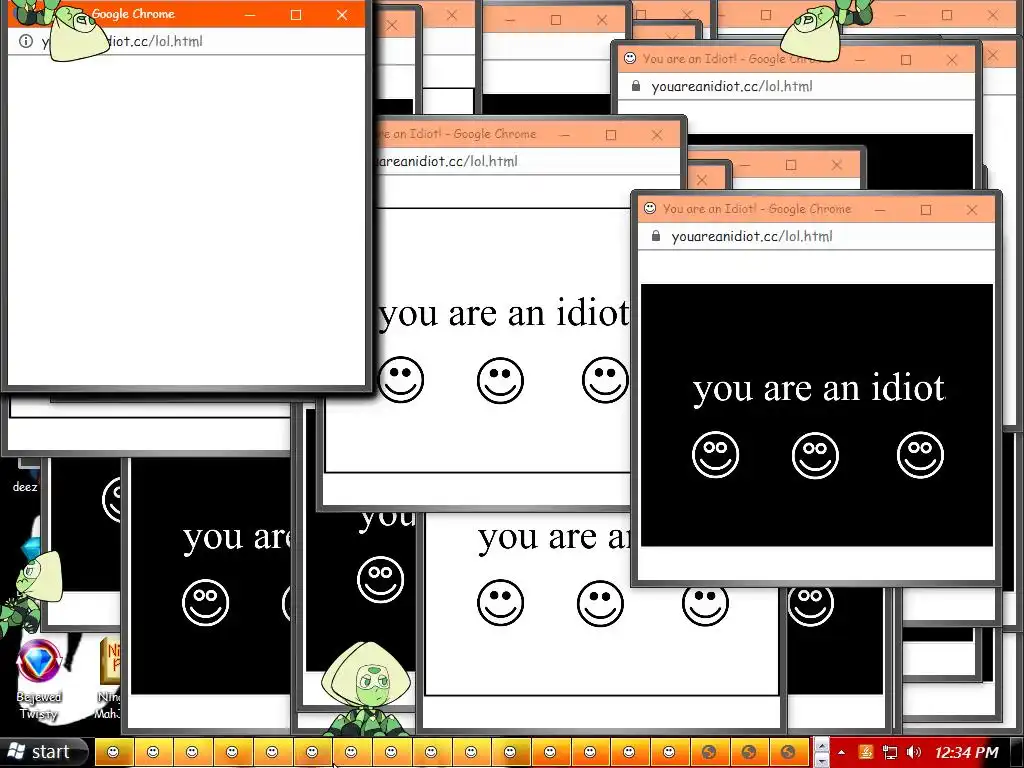Click second smiley in bottom white idiot window
This screenshot has width=1024, height=768.
coord(600,603)
